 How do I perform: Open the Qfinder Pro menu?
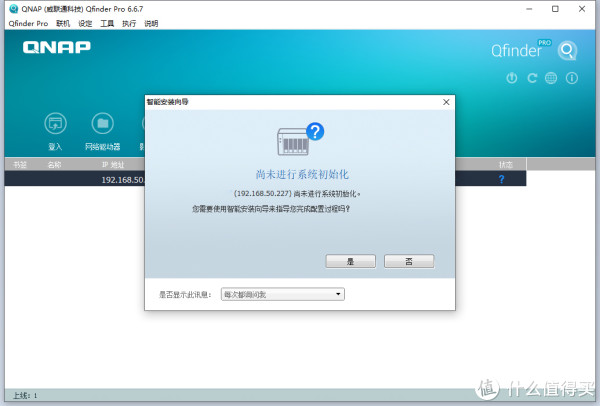click(x=28, y=23)
